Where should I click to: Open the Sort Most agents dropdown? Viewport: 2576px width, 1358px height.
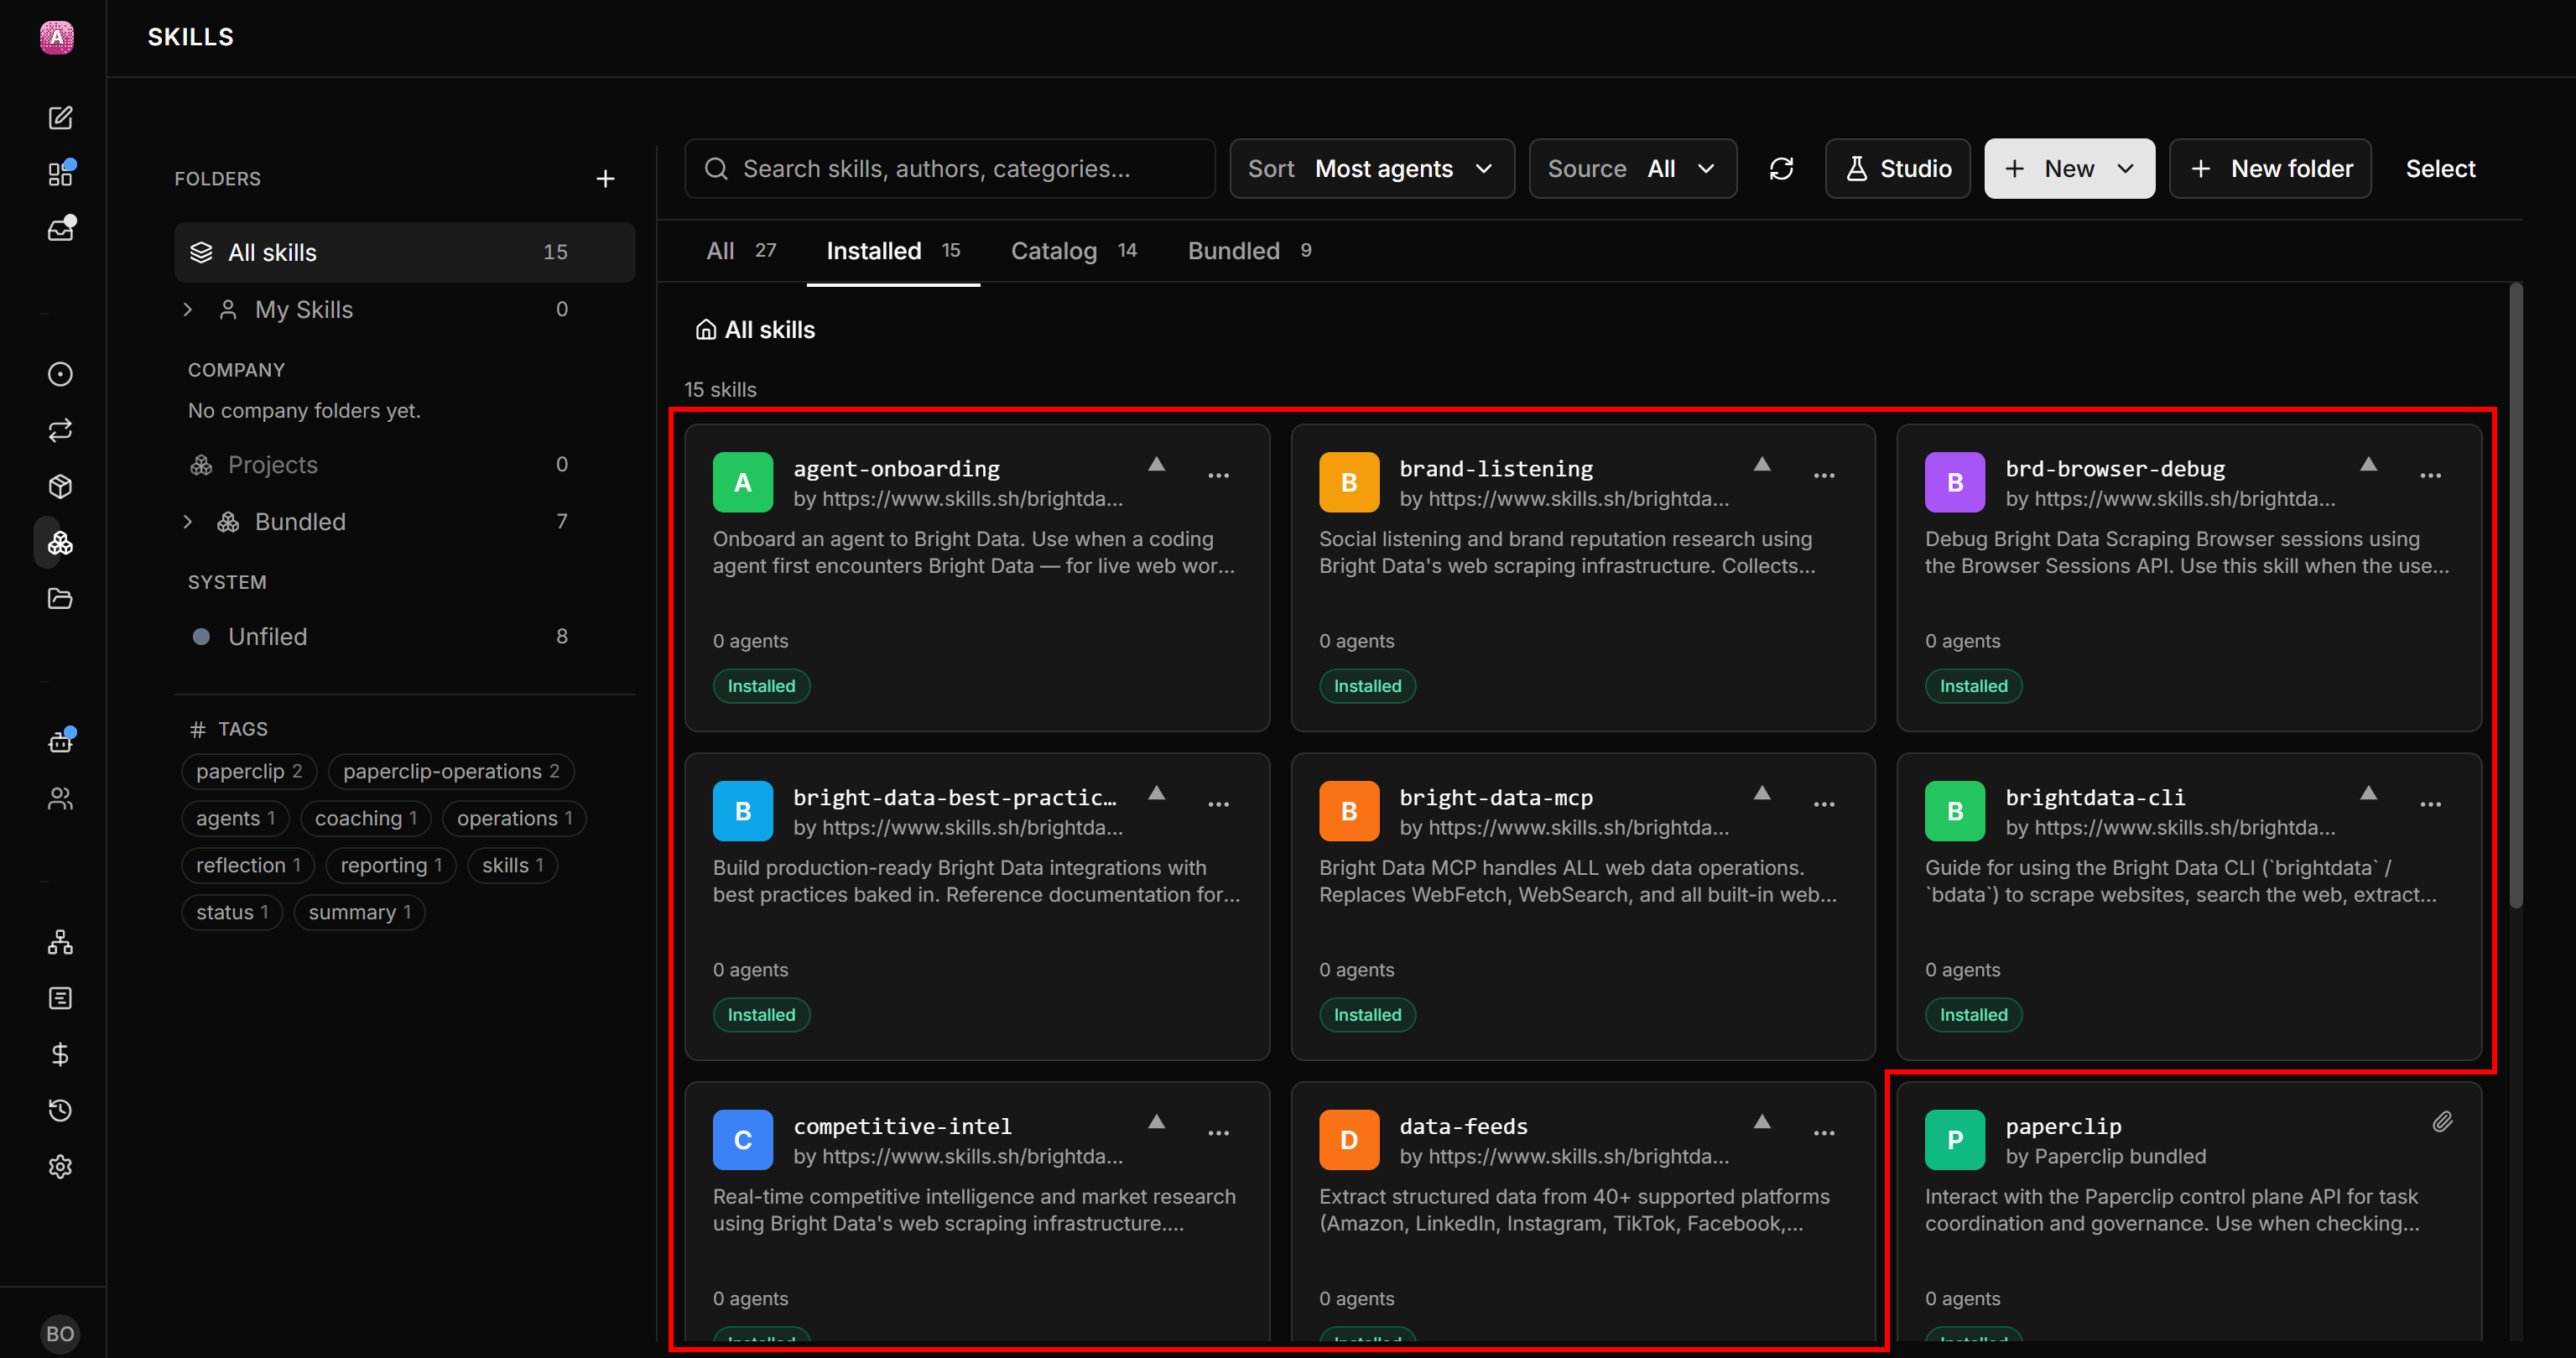pyautogui.click(x=1371, y=169)
